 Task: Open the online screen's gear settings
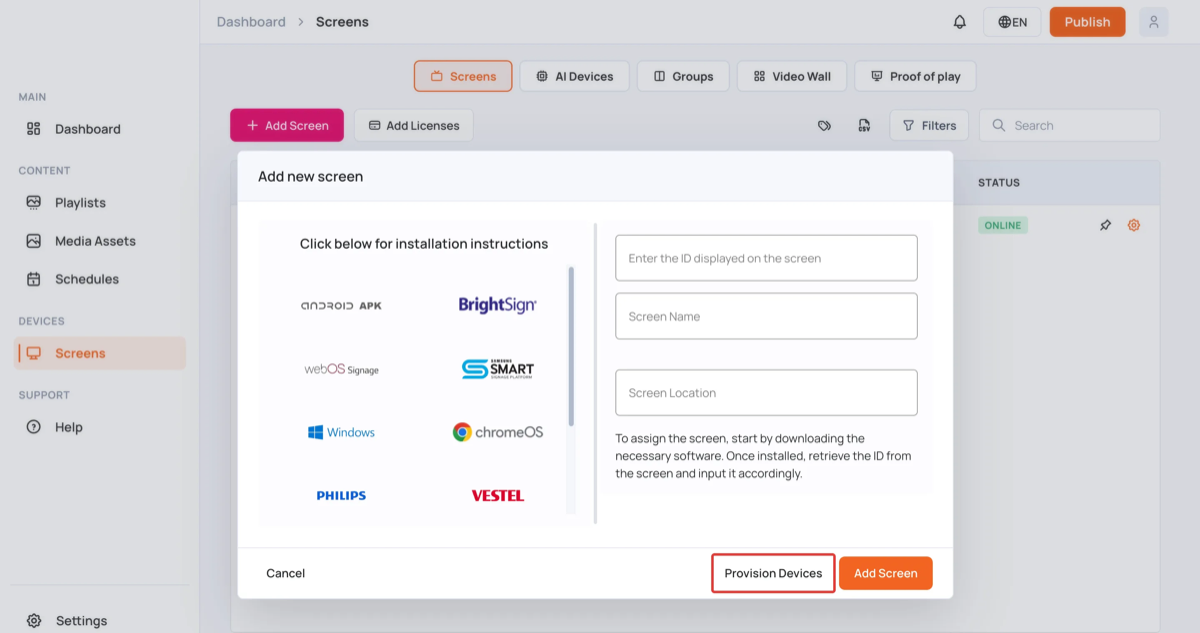[x=1134, y=225]
